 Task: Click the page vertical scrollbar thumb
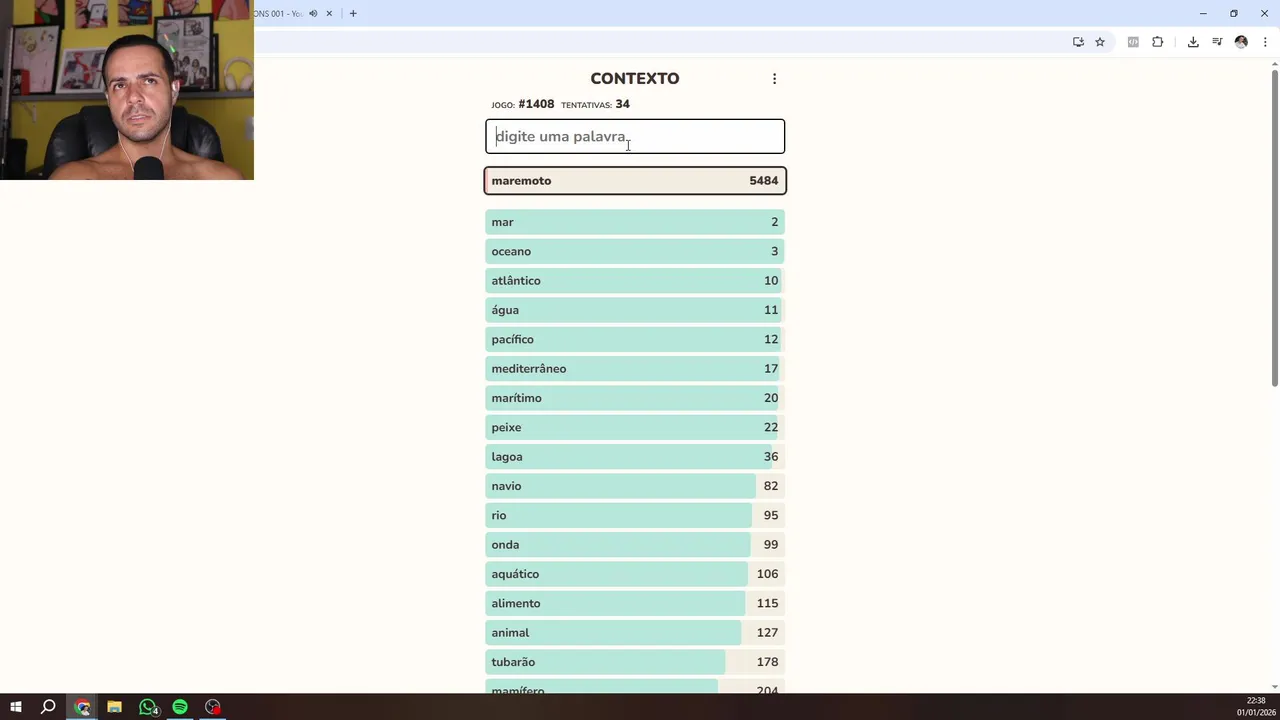click(1275, 228)
